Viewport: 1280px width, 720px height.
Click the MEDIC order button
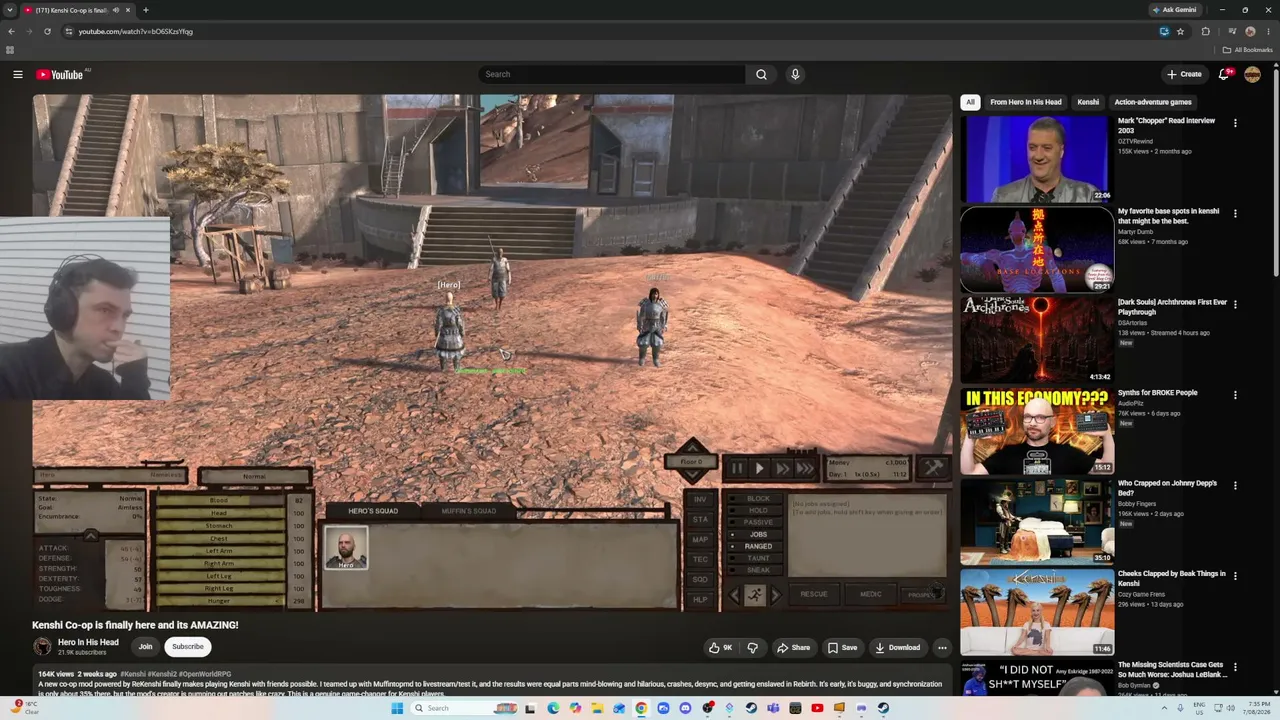(x=871, y=594)
